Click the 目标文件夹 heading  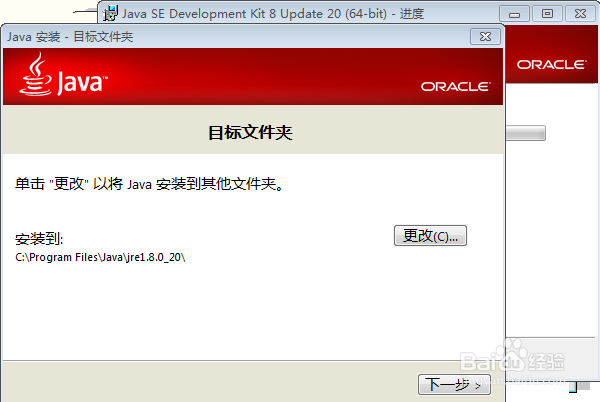point(250,133)
